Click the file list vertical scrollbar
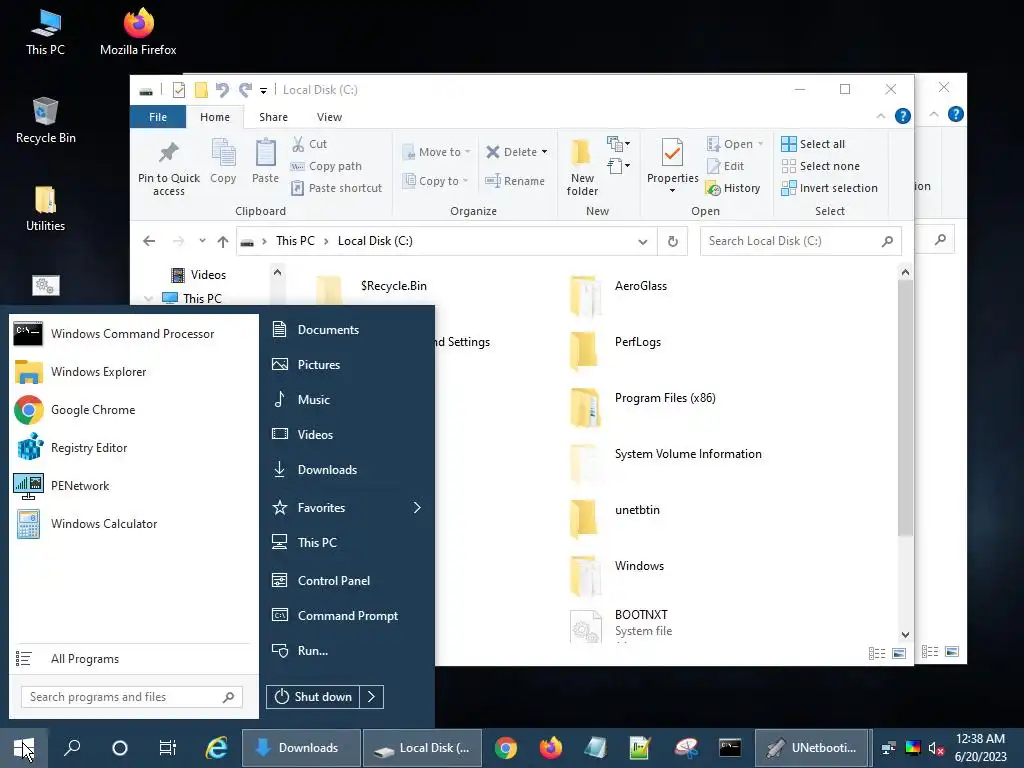 pyautogui.click(x=905, y=408)
